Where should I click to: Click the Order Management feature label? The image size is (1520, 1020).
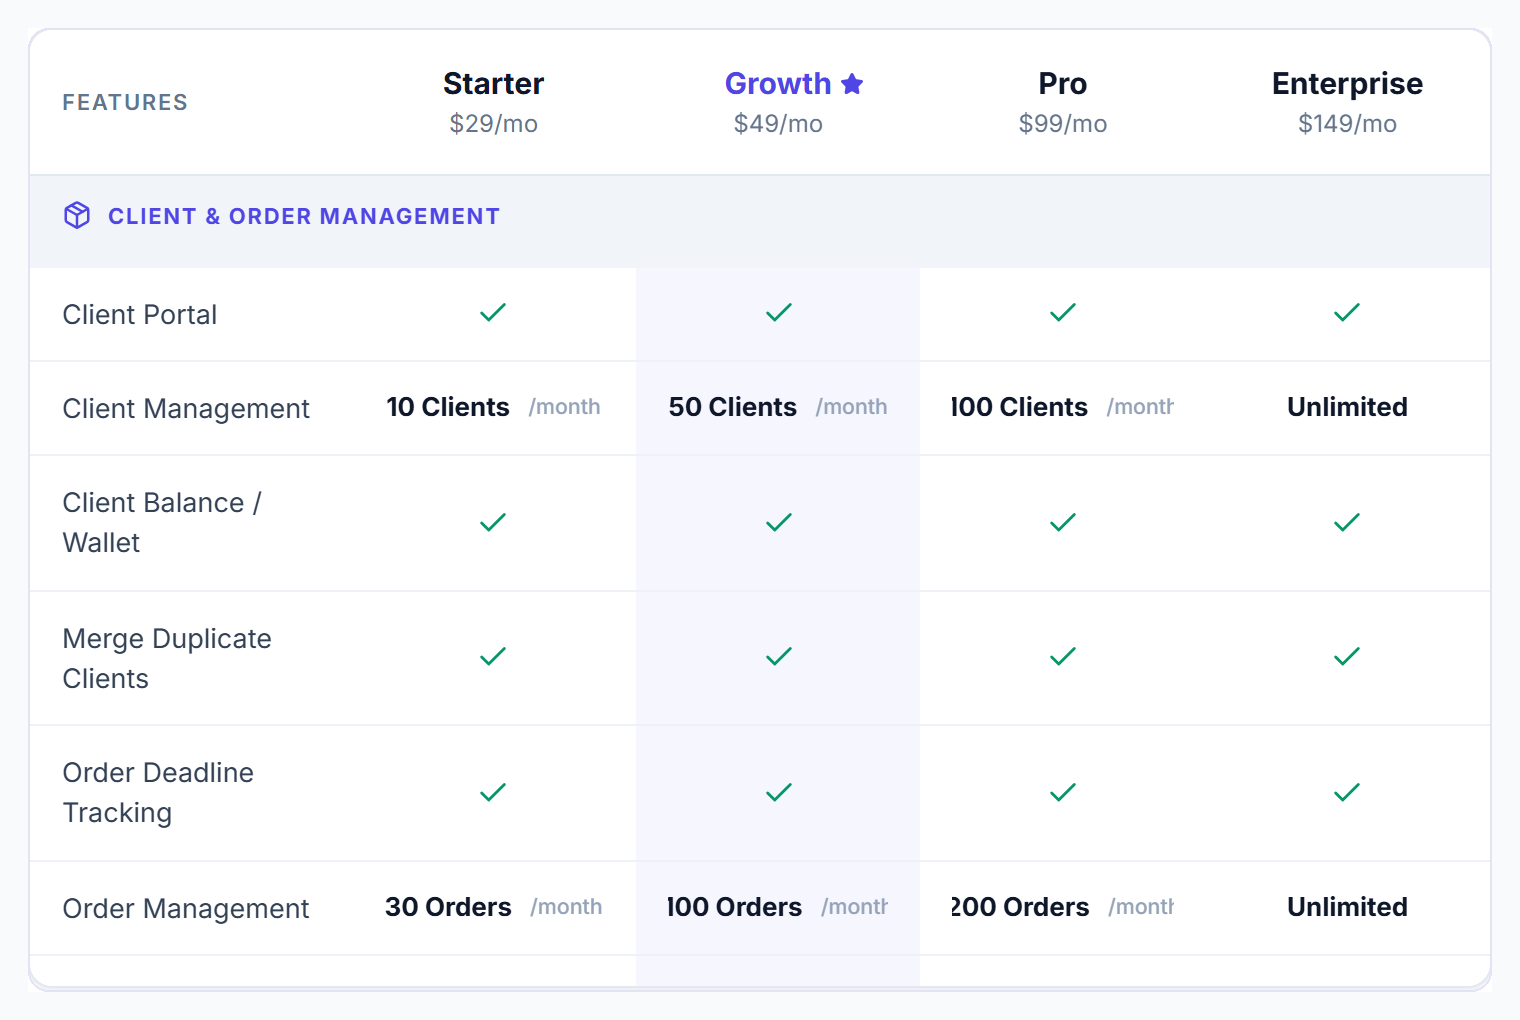pyautogui.click(x=186, y=909)
